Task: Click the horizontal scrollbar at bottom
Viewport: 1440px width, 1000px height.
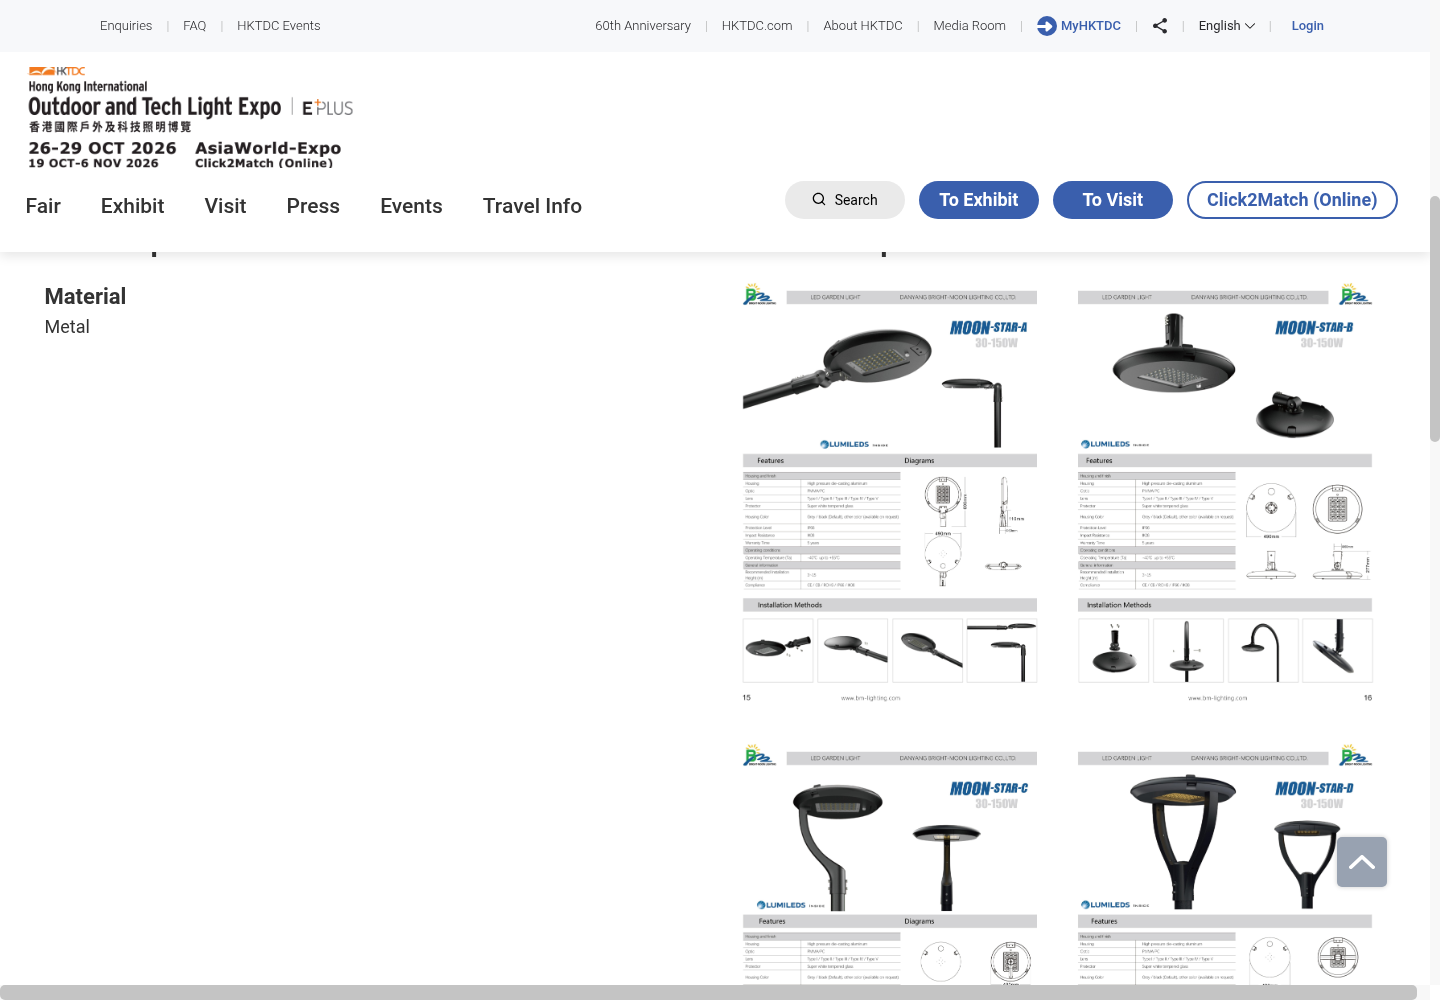Action: (708, 992)
